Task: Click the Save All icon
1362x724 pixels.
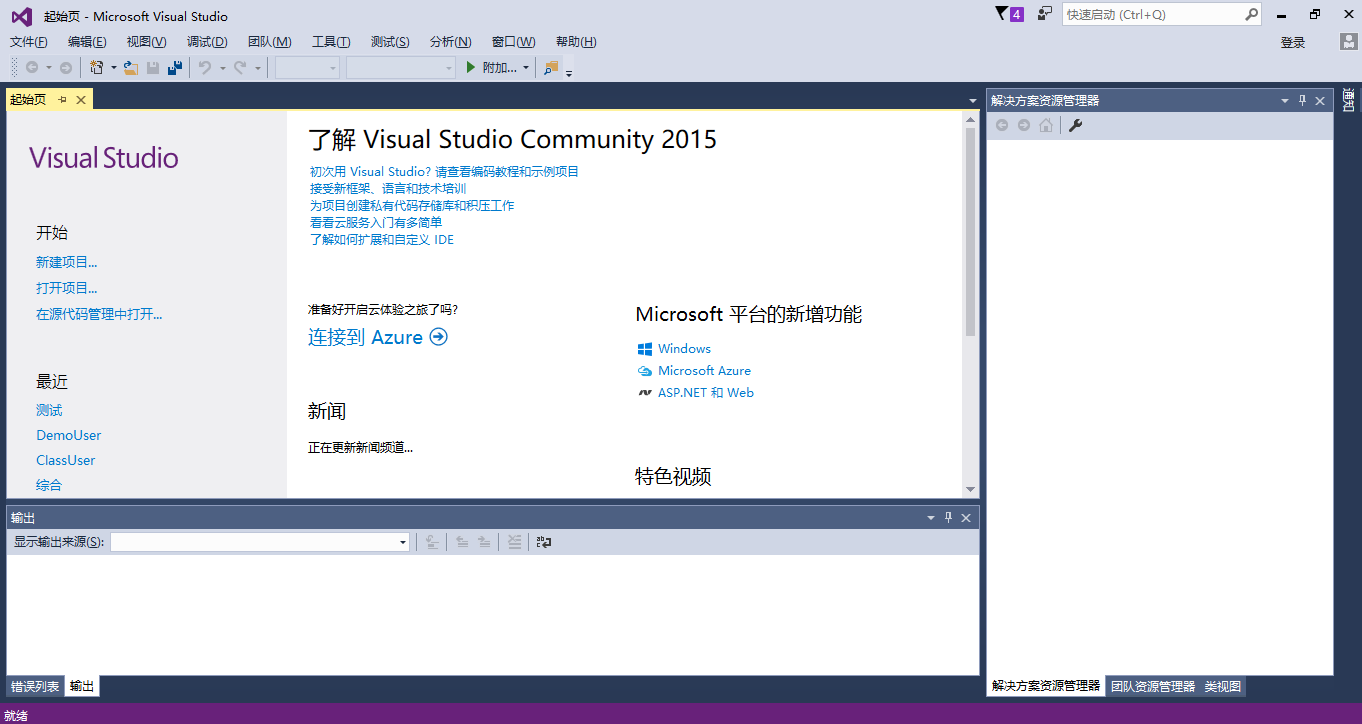Action: tap(175, 68)
